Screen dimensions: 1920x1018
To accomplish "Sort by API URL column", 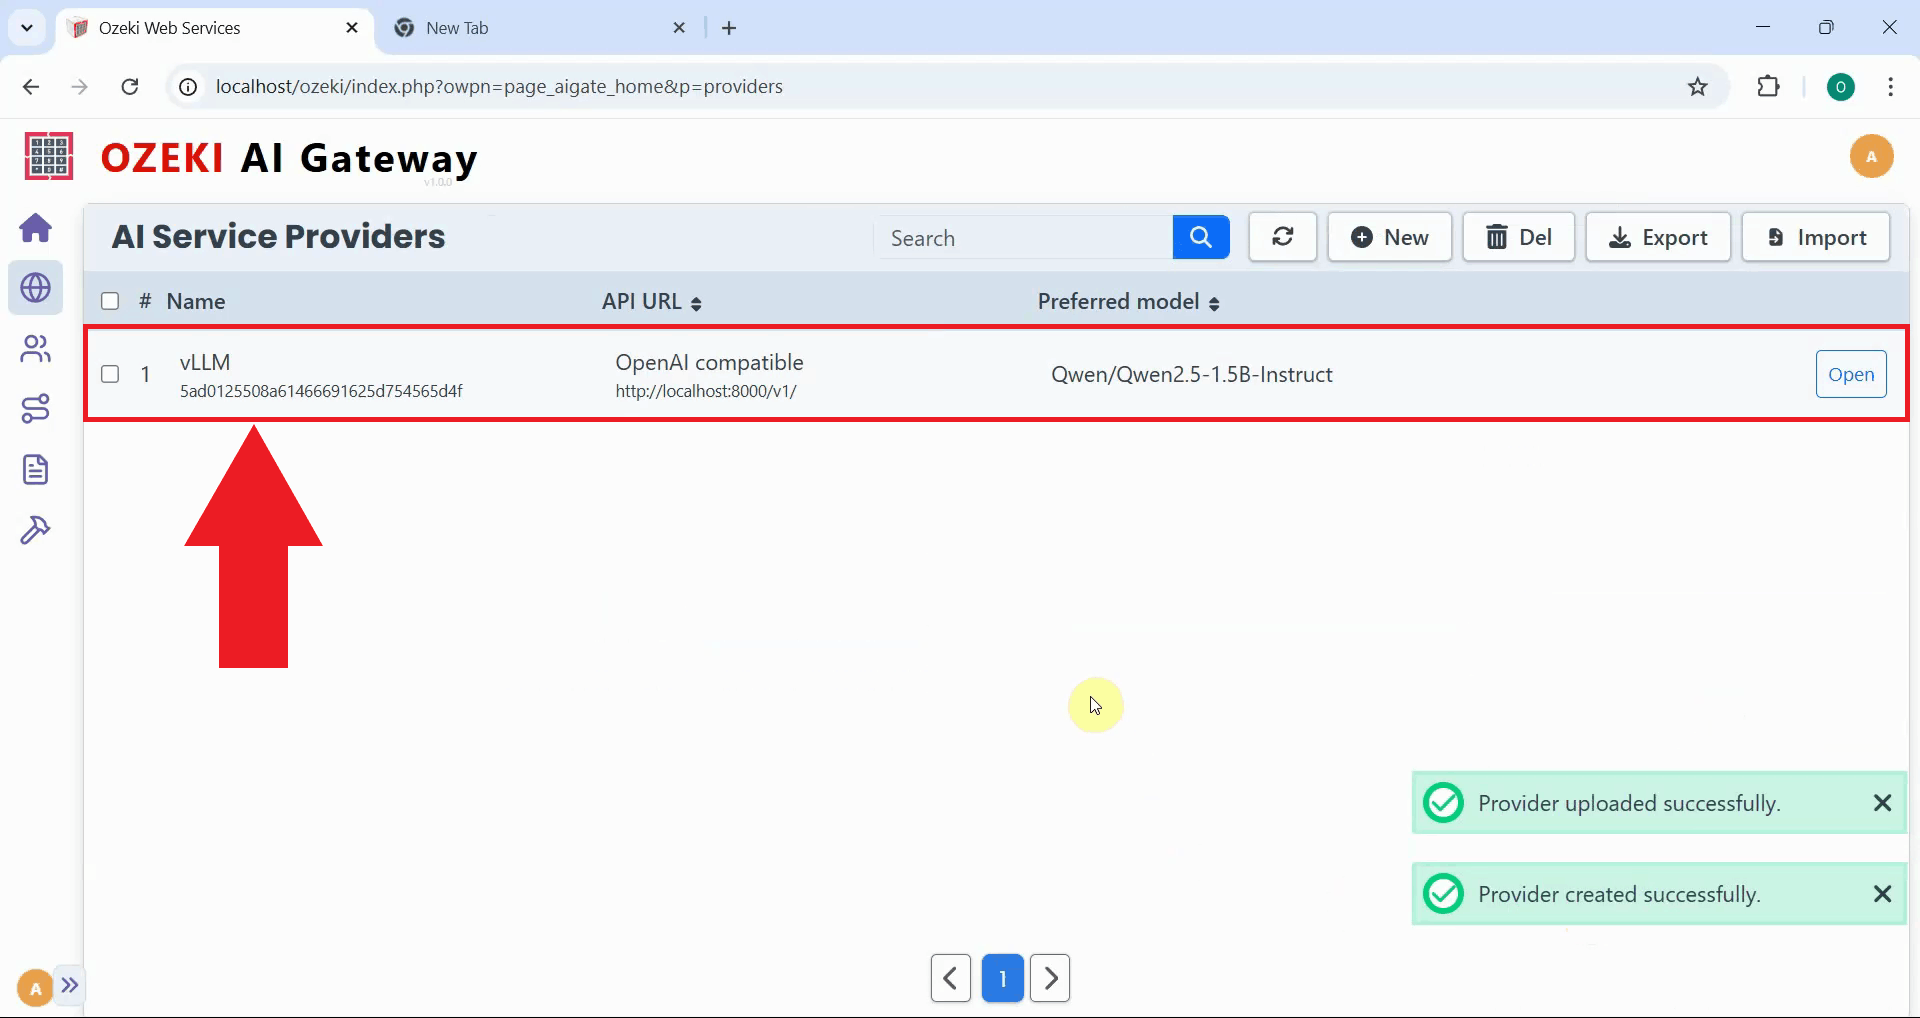I will [697, 301].
